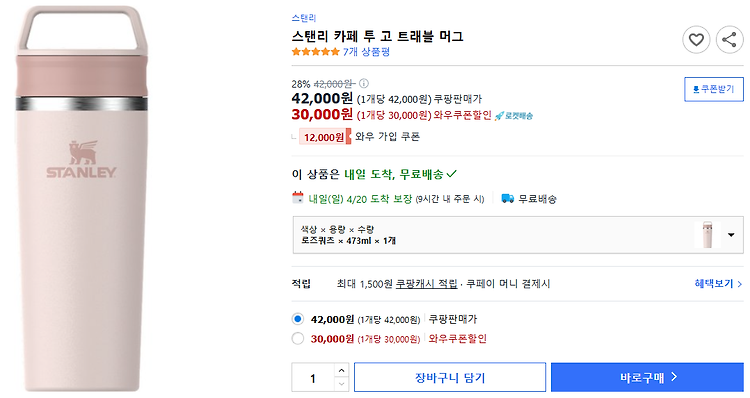Image resolution: width=750 pixels, height=398 pixels.
Task: Decrease quantity with the down arrow
Action: pyautogui.click(x=341, y=384)
